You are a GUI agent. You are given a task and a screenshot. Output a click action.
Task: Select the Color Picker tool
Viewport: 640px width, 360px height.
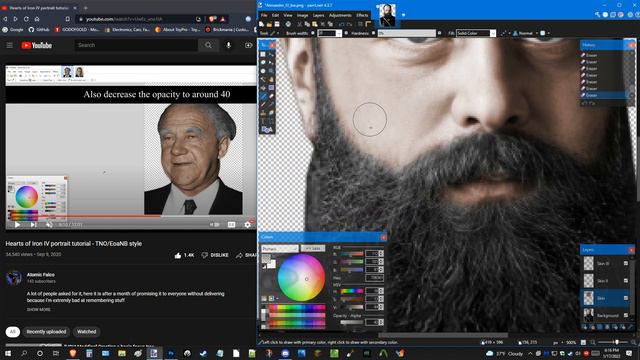pos(271,104)
